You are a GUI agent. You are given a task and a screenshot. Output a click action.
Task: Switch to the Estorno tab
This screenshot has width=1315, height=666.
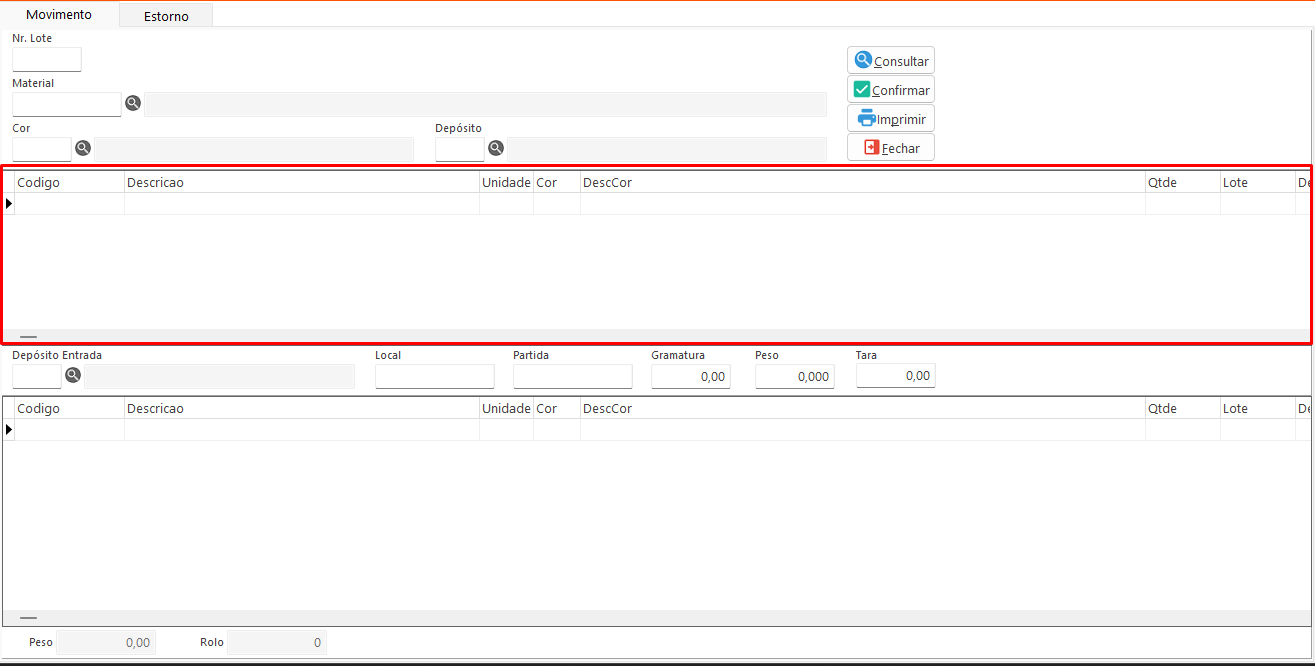click(166, 16)
